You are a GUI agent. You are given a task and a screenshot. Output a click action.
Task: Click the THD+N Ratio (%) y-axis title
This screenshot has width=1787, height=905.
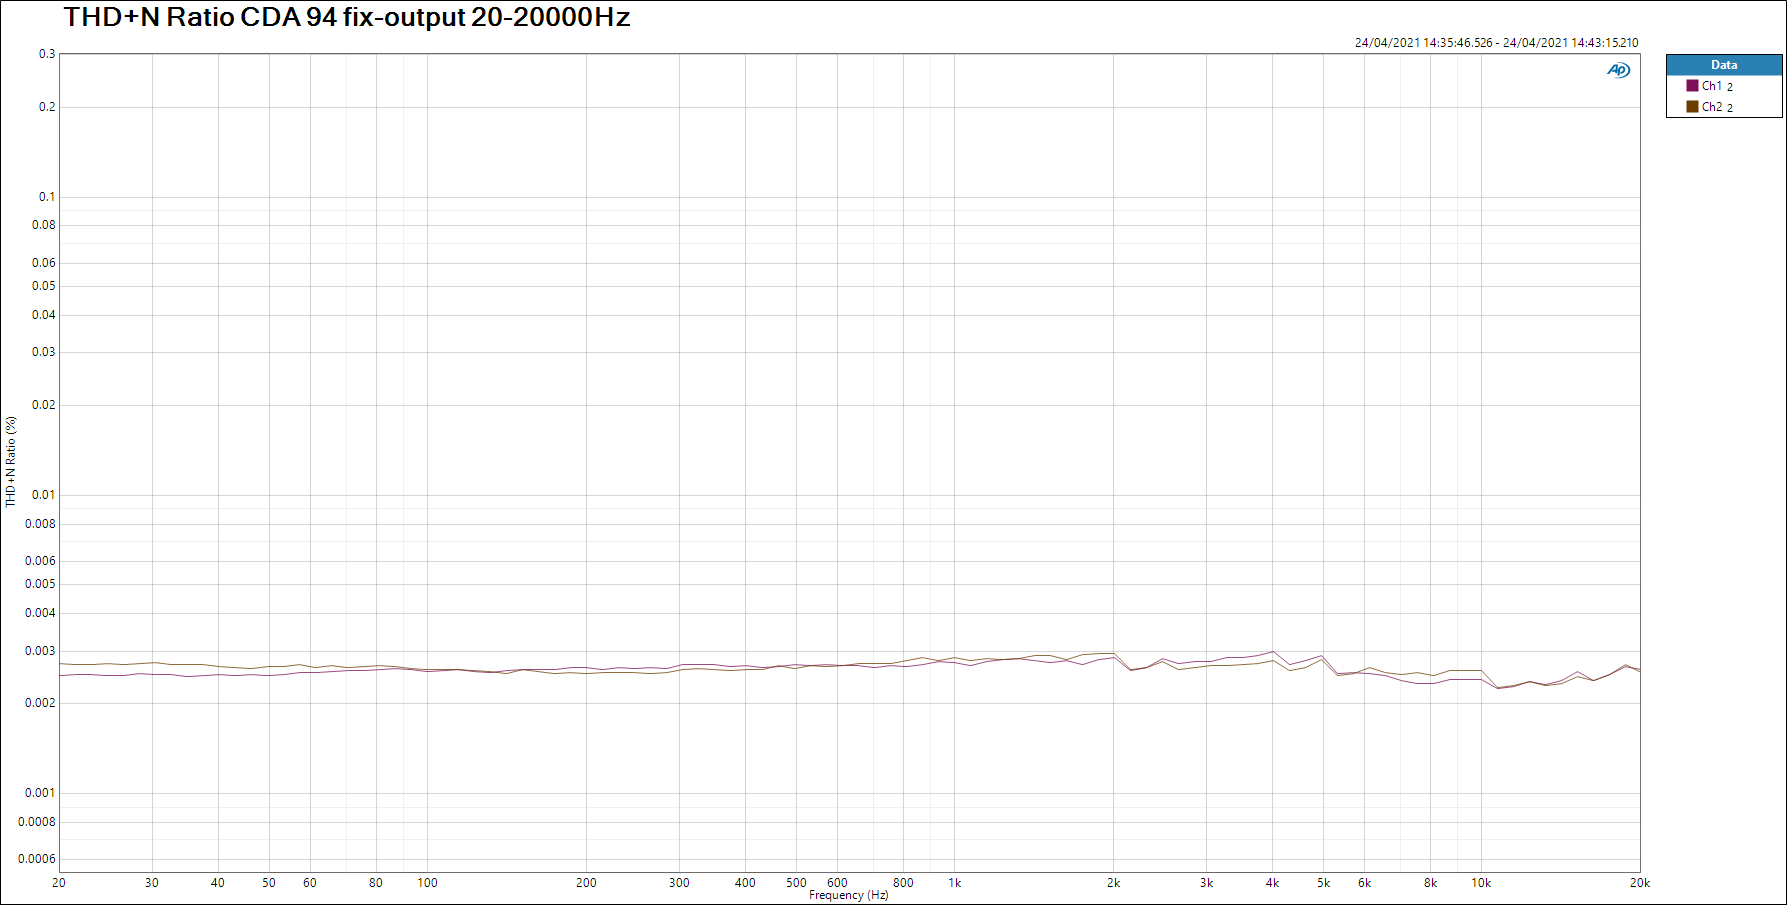(x=11, y=462)
